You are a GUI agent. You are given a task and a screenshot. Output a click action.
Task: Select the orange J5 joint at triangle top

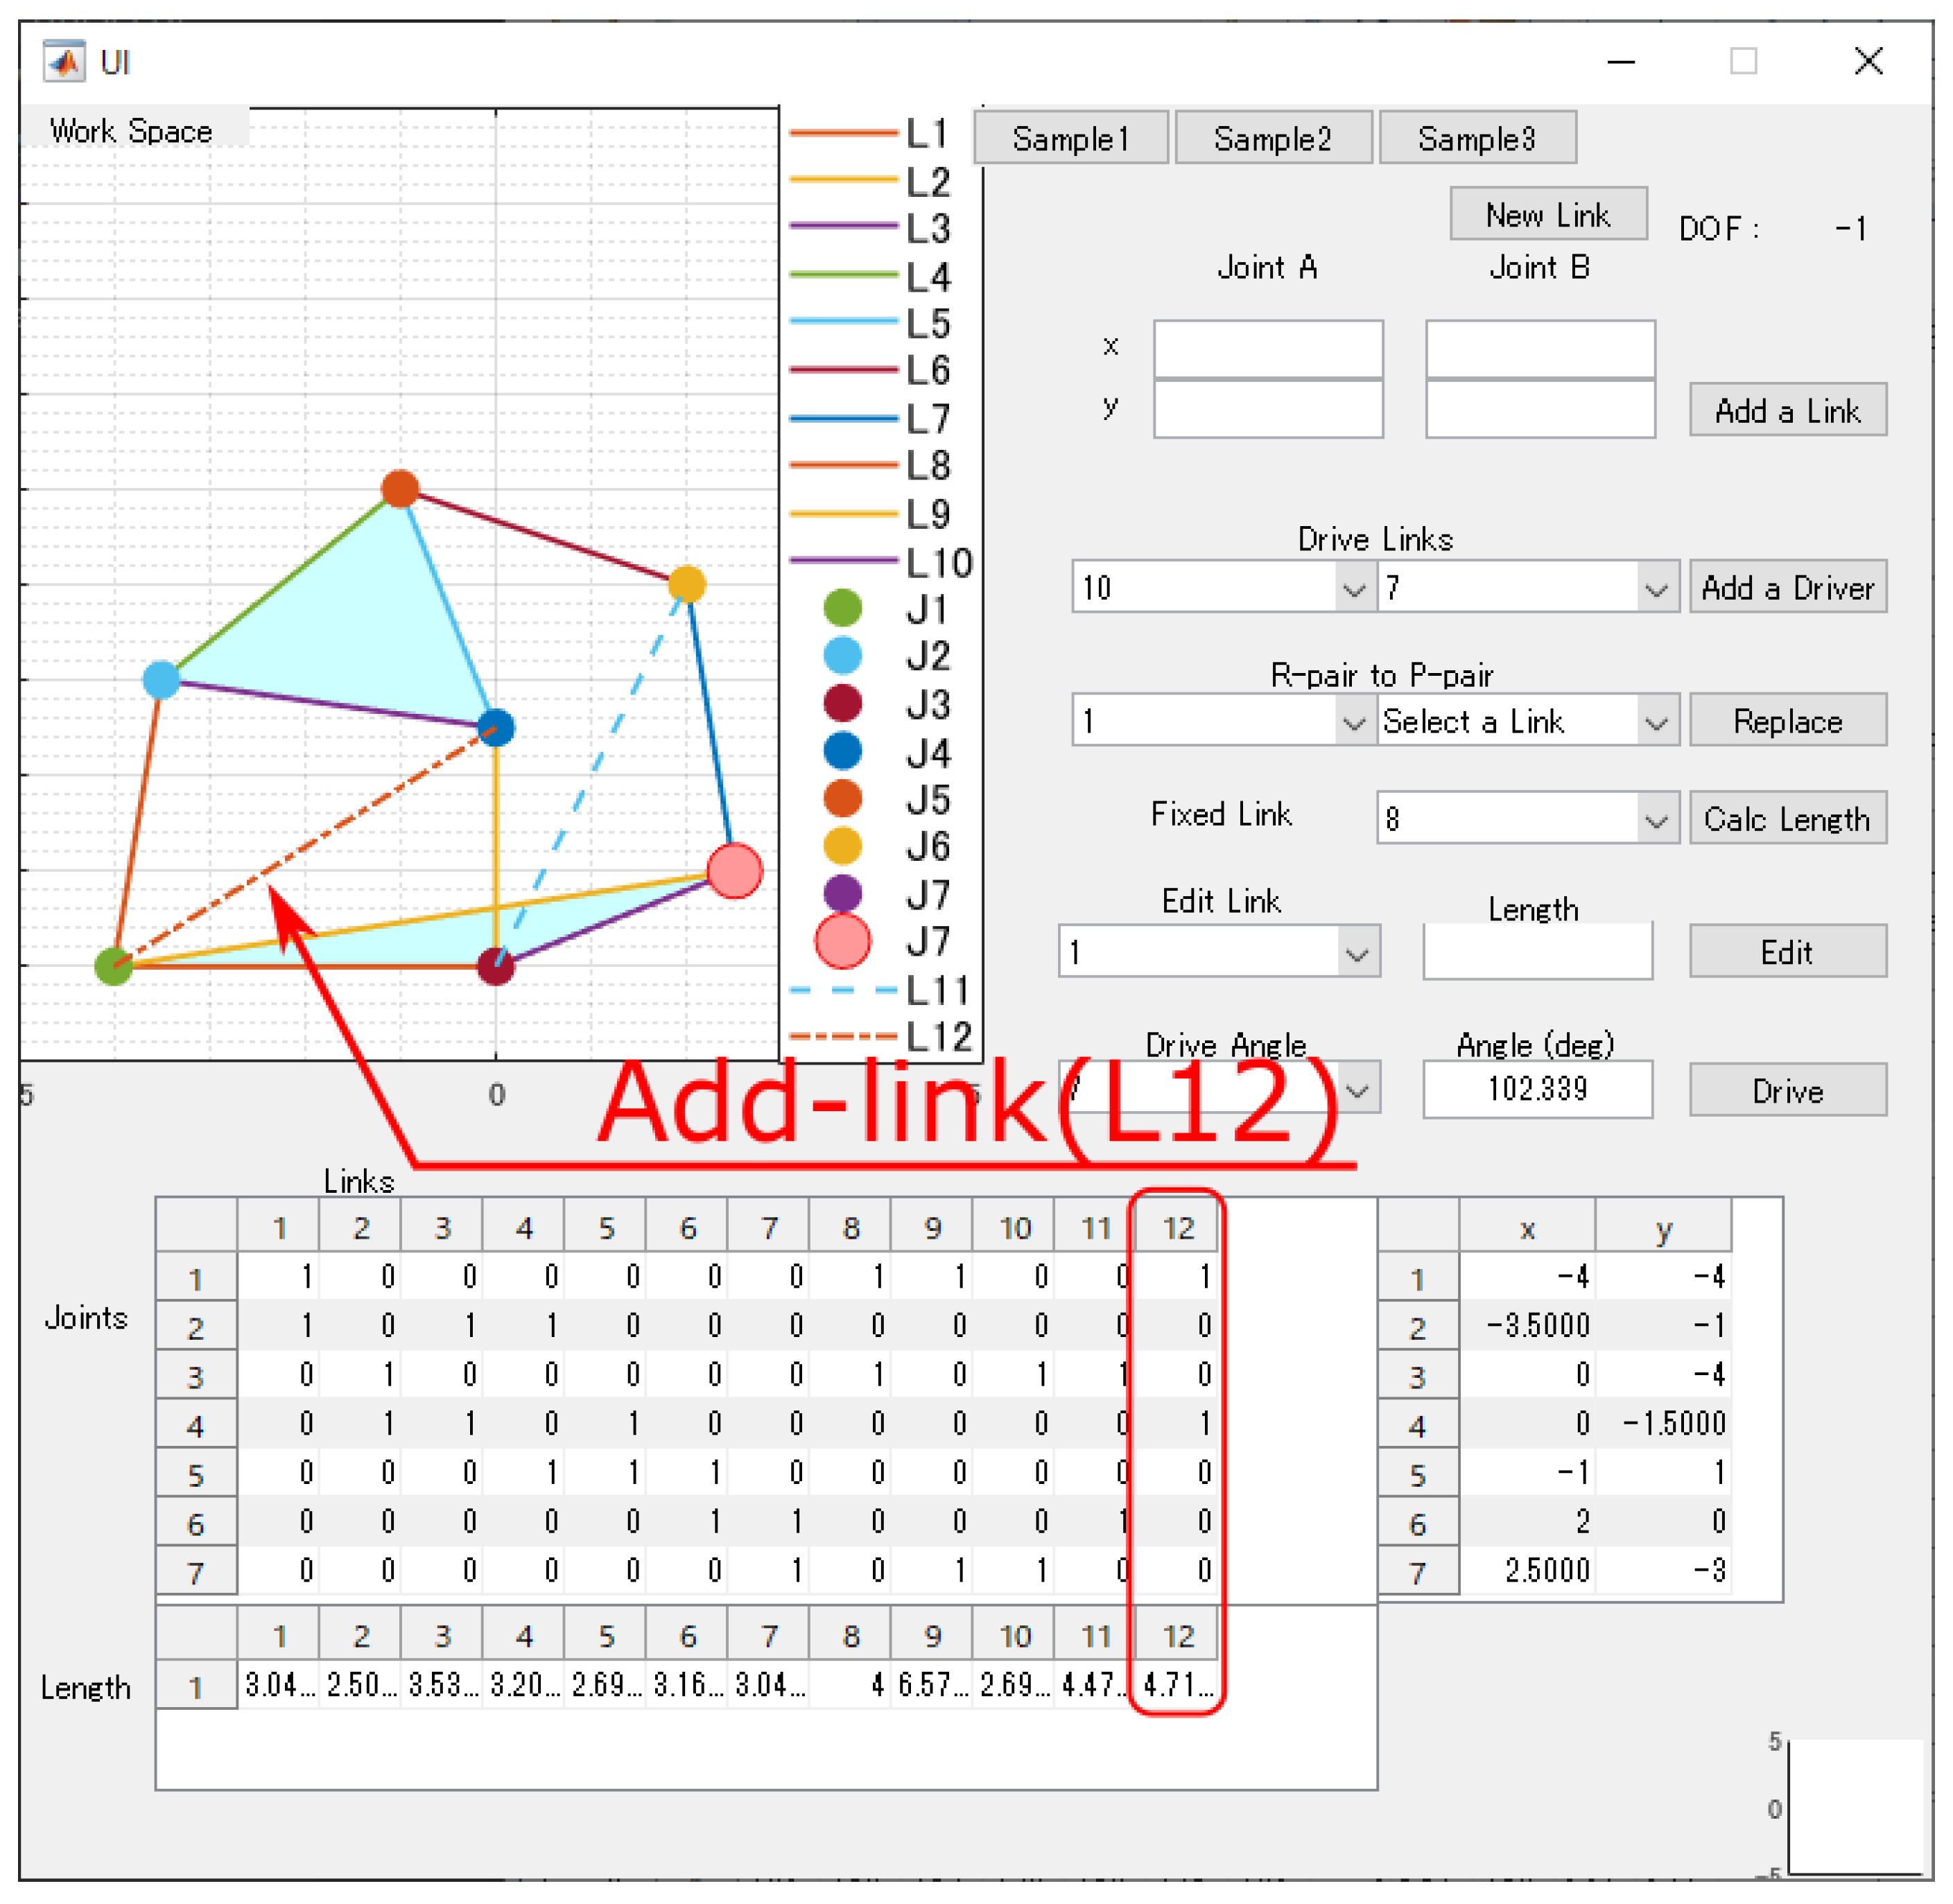click(x=400, y=489)
